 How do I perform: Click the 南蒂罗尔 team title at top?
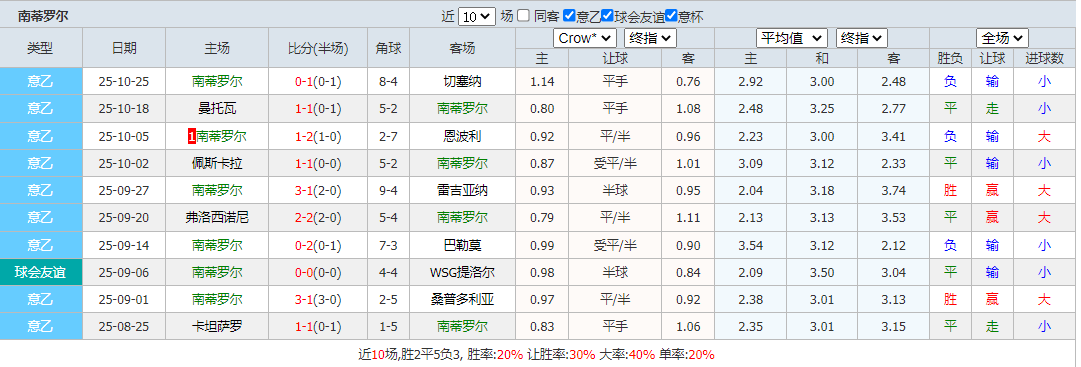point(43,16)
